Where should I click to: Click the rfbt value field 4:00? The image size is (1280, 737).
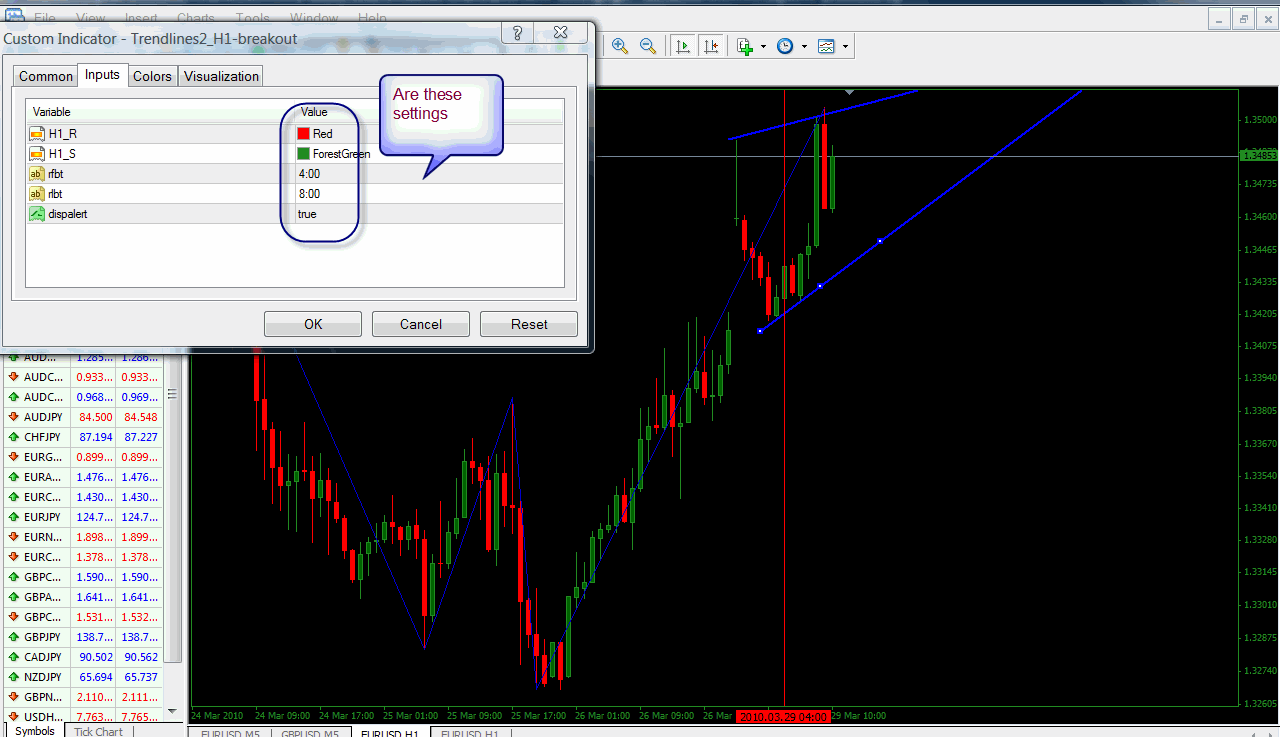click(309, 174)
